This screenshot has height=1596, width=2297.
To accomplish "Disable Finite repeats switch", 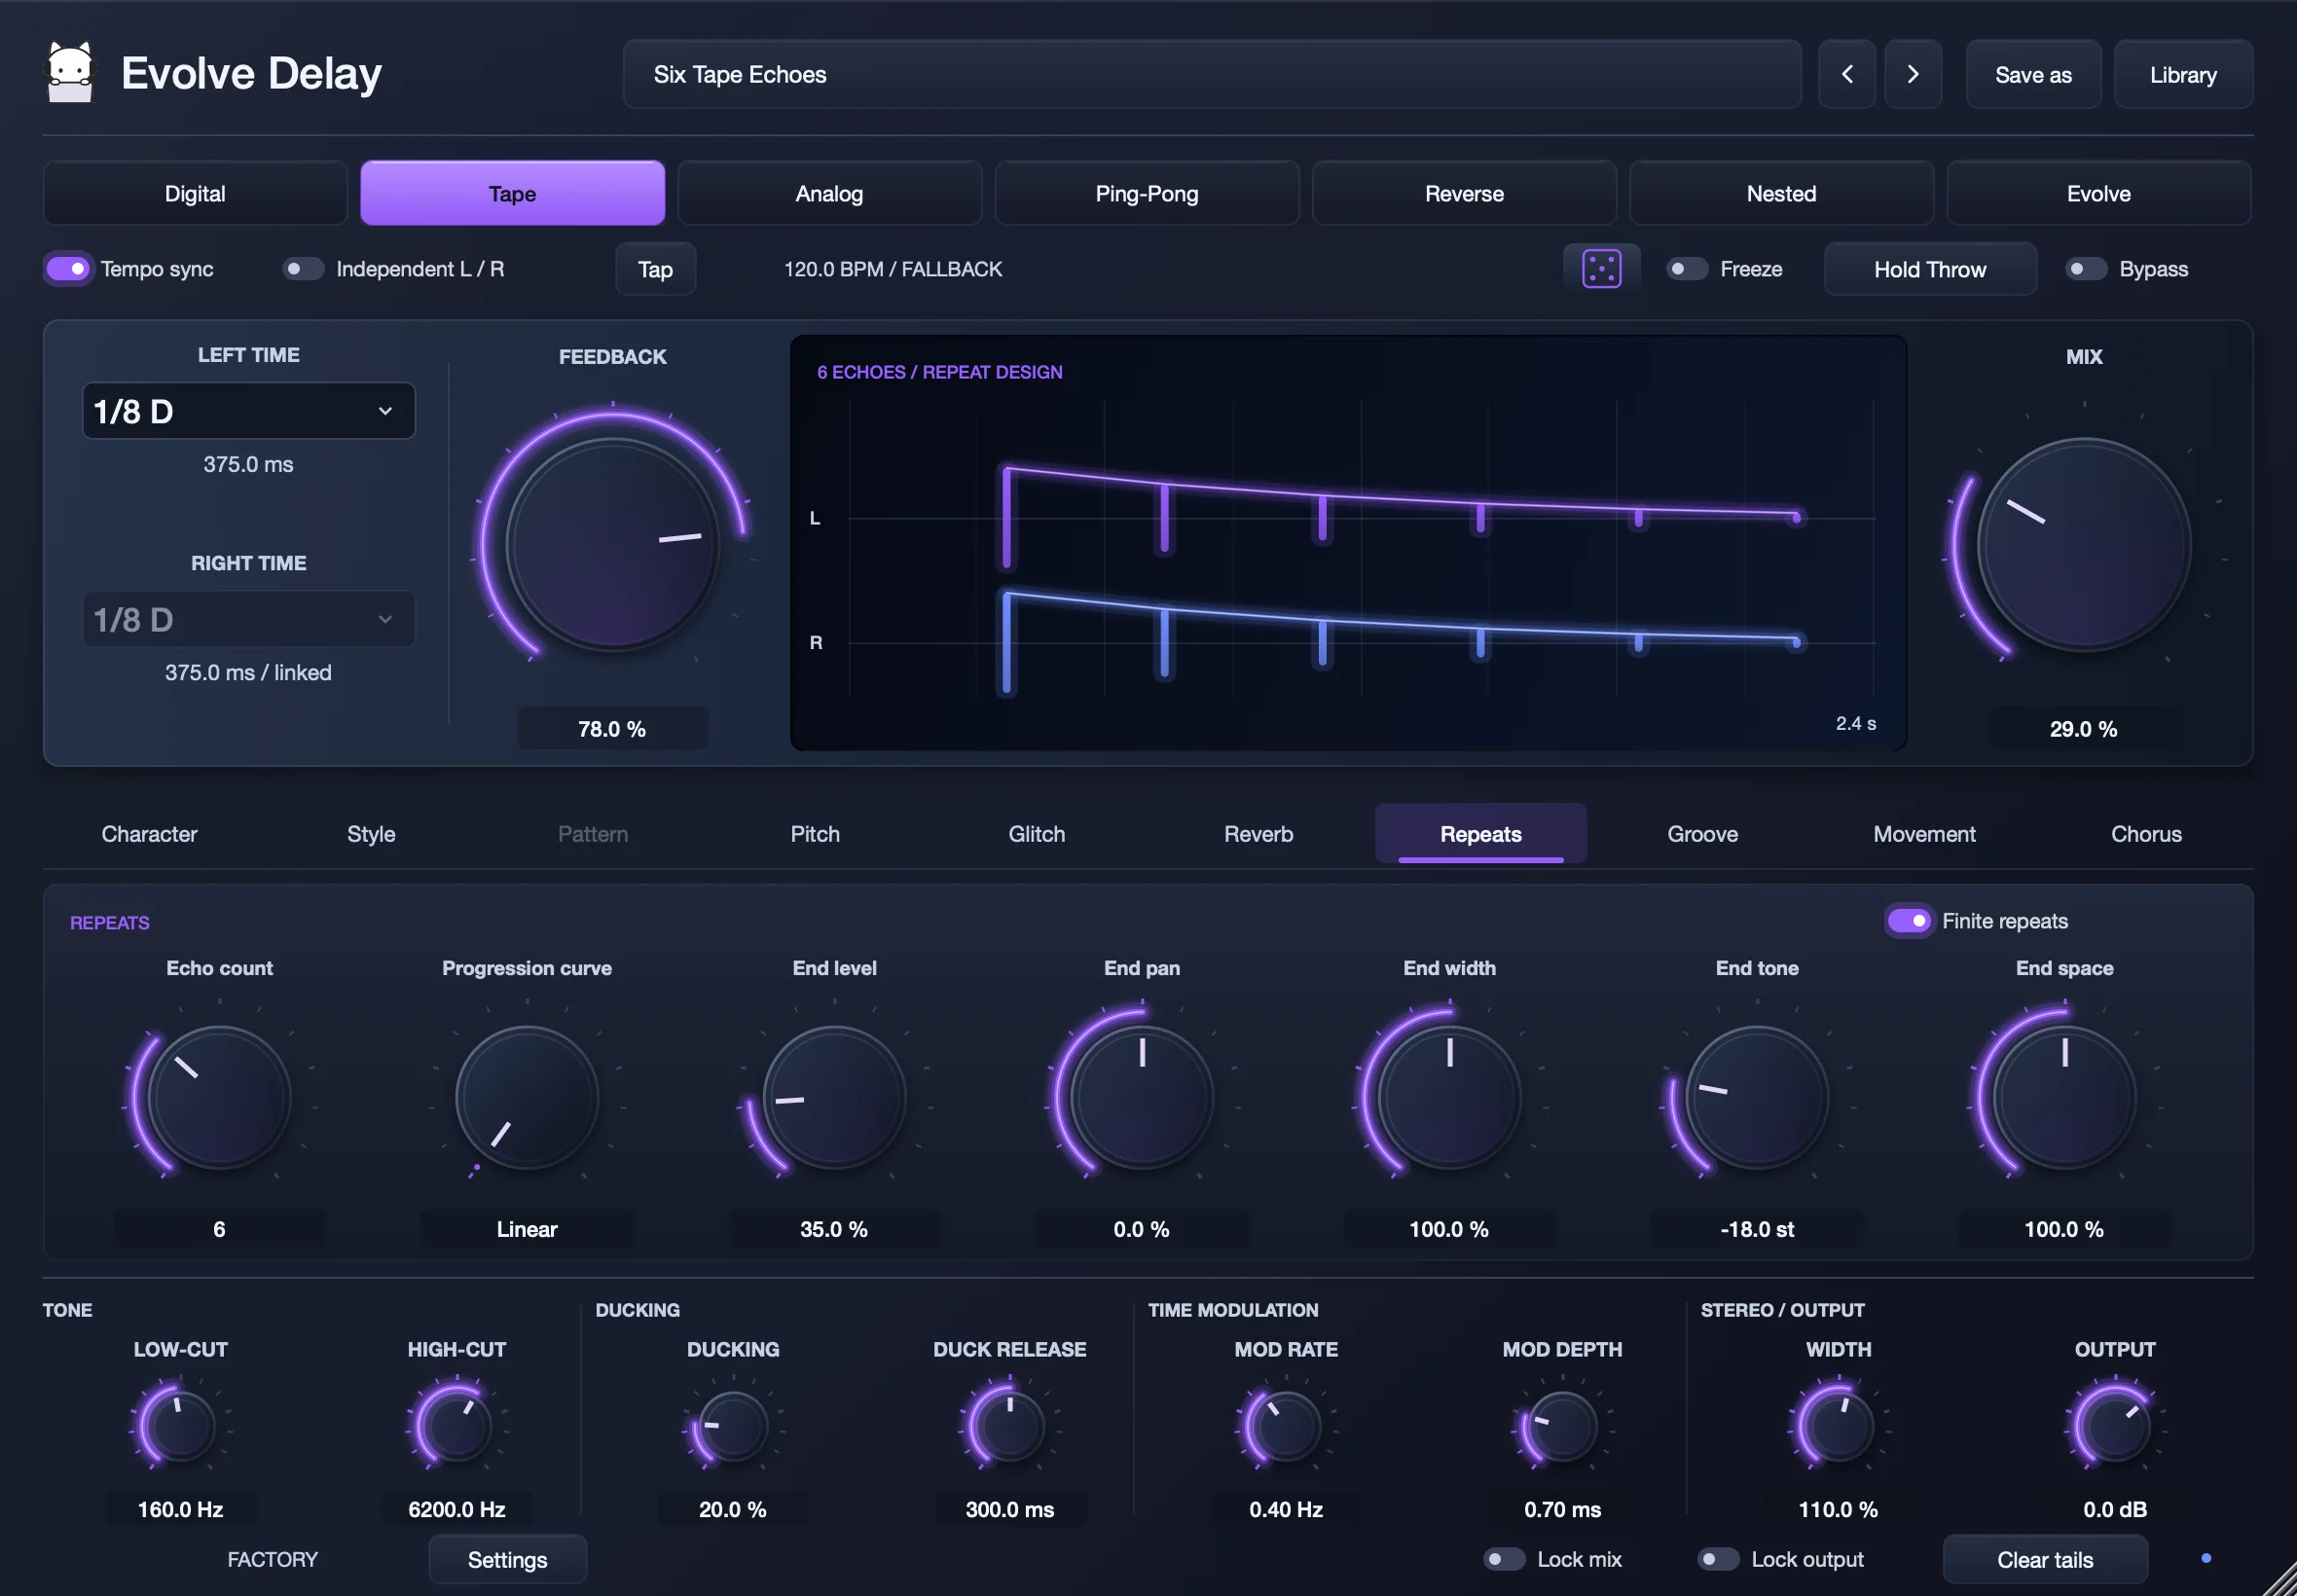I will (1909, 921).
